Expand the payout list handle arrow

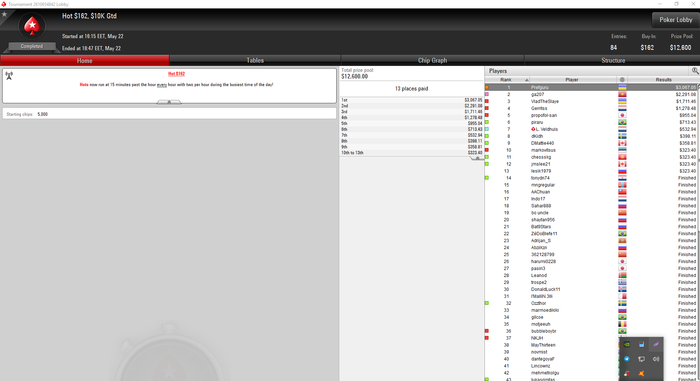click(x=477, y=158)
